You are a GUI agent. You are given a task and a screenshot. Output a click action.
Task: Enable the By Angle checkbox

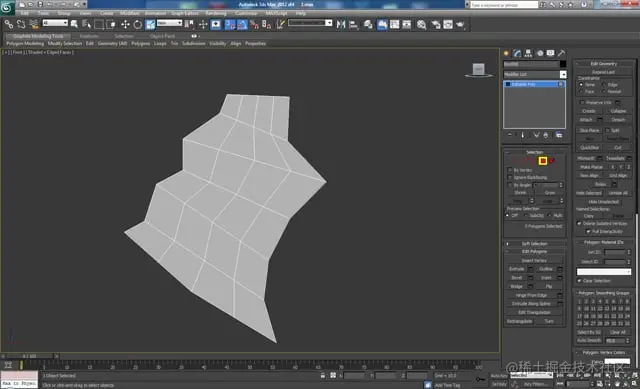[x=510, y=185]
